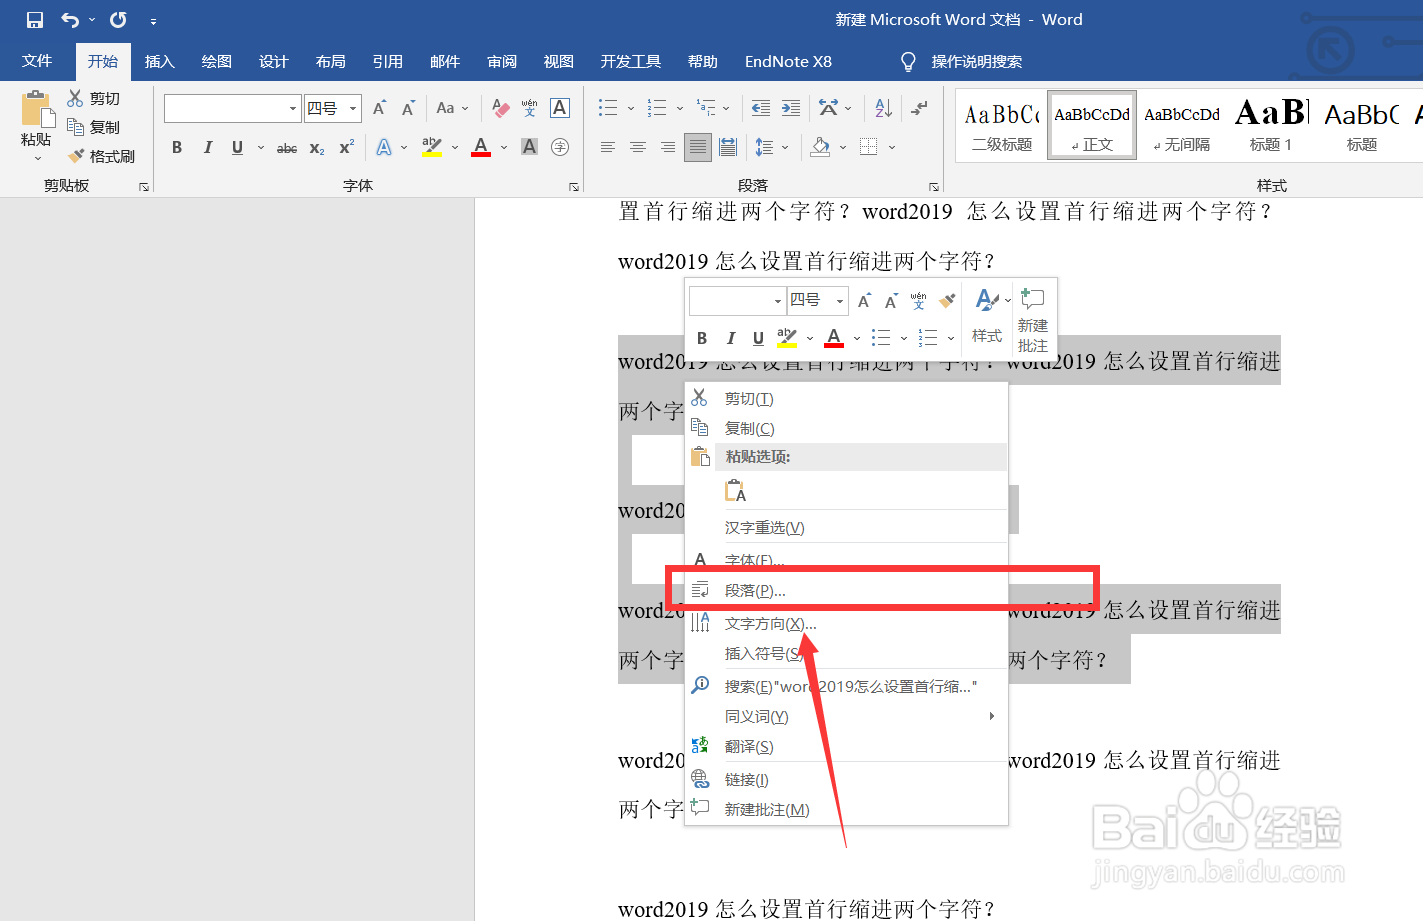Apply red font color in ribbon
Screen dimensions: 1423x921
point(481,148)
